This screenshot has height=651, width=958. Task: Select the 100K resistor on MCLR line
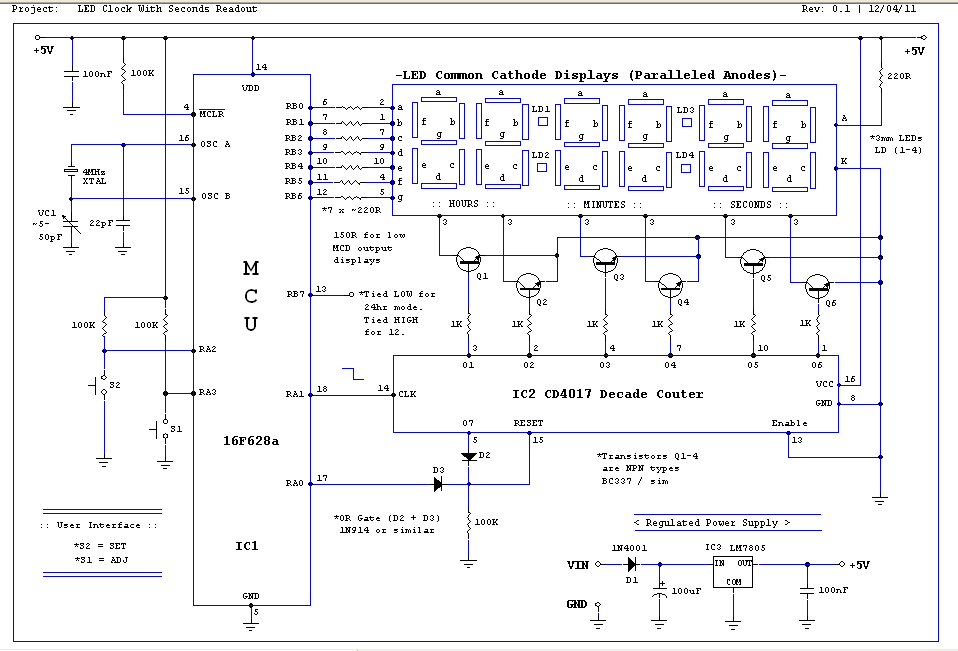tap(123, 74)
